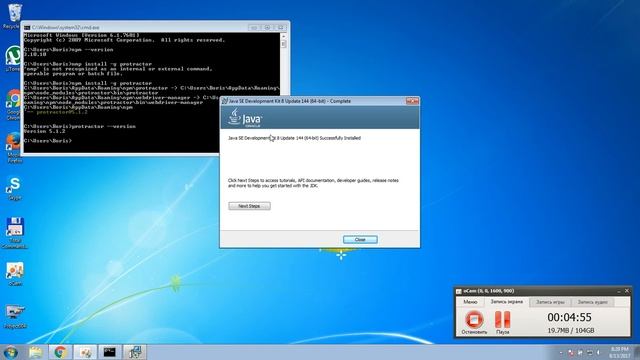Image resolution: width=640 pixels, height=360 pixels.
Task: Open Chrome from the taskbar
Action: [60, 352]
